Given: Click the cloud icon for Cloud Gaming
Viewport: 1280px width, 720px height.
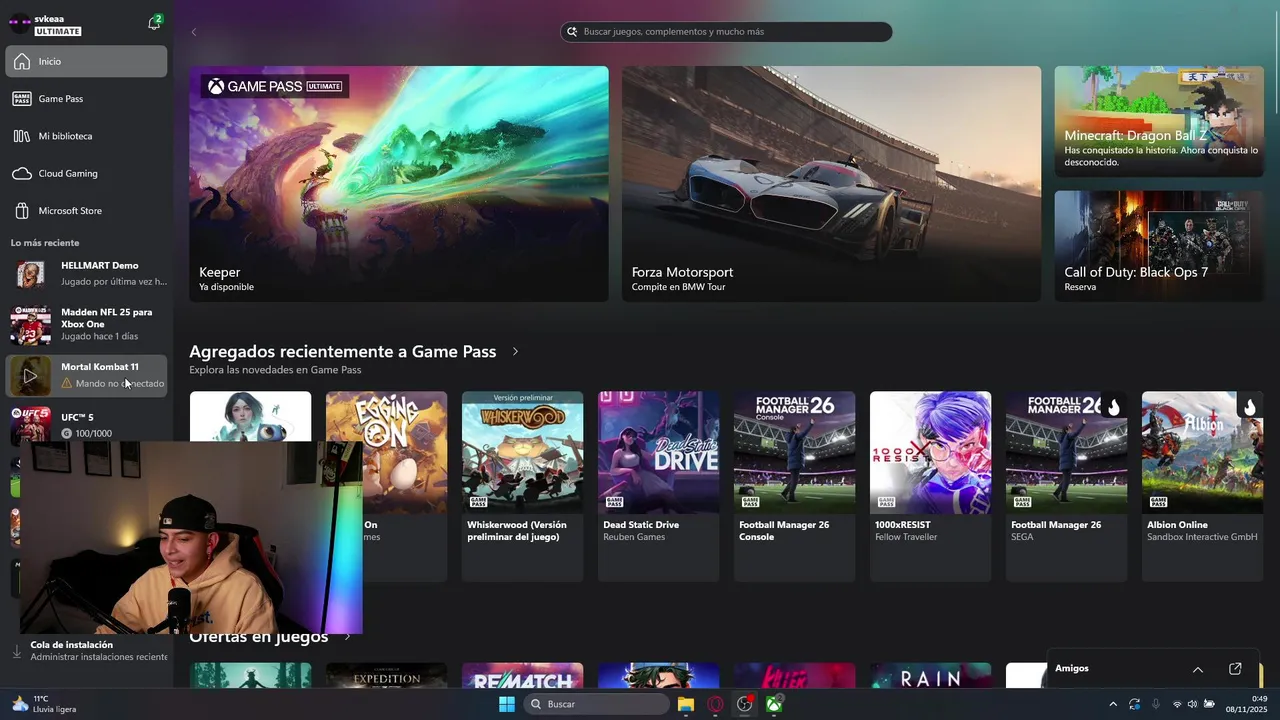Looking at the screenshot, I should point(22,174).
